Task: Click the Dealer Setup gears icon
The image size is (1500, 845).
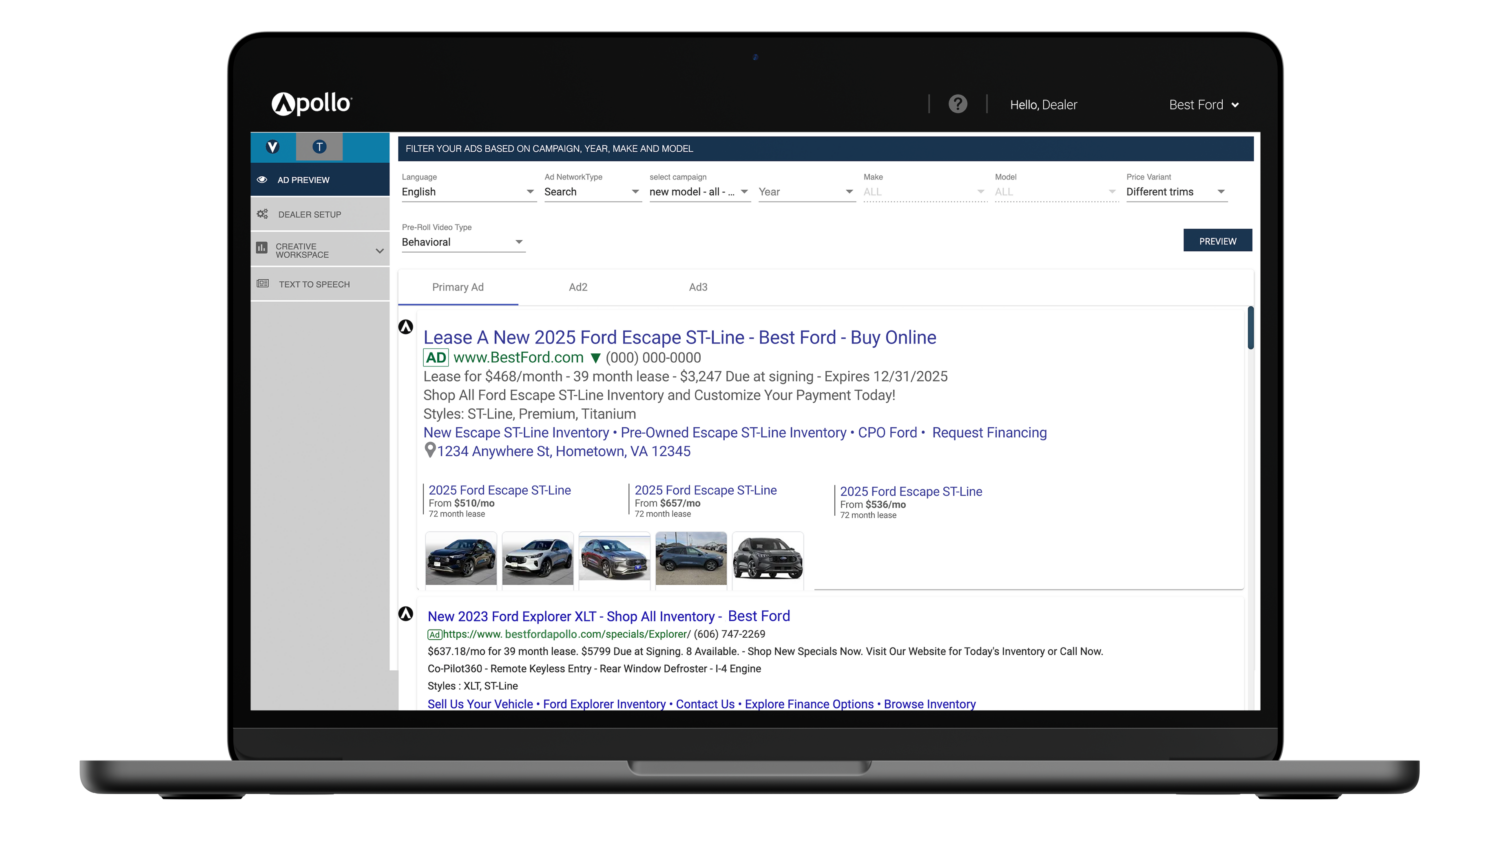Action: click(x=262, y=214)
